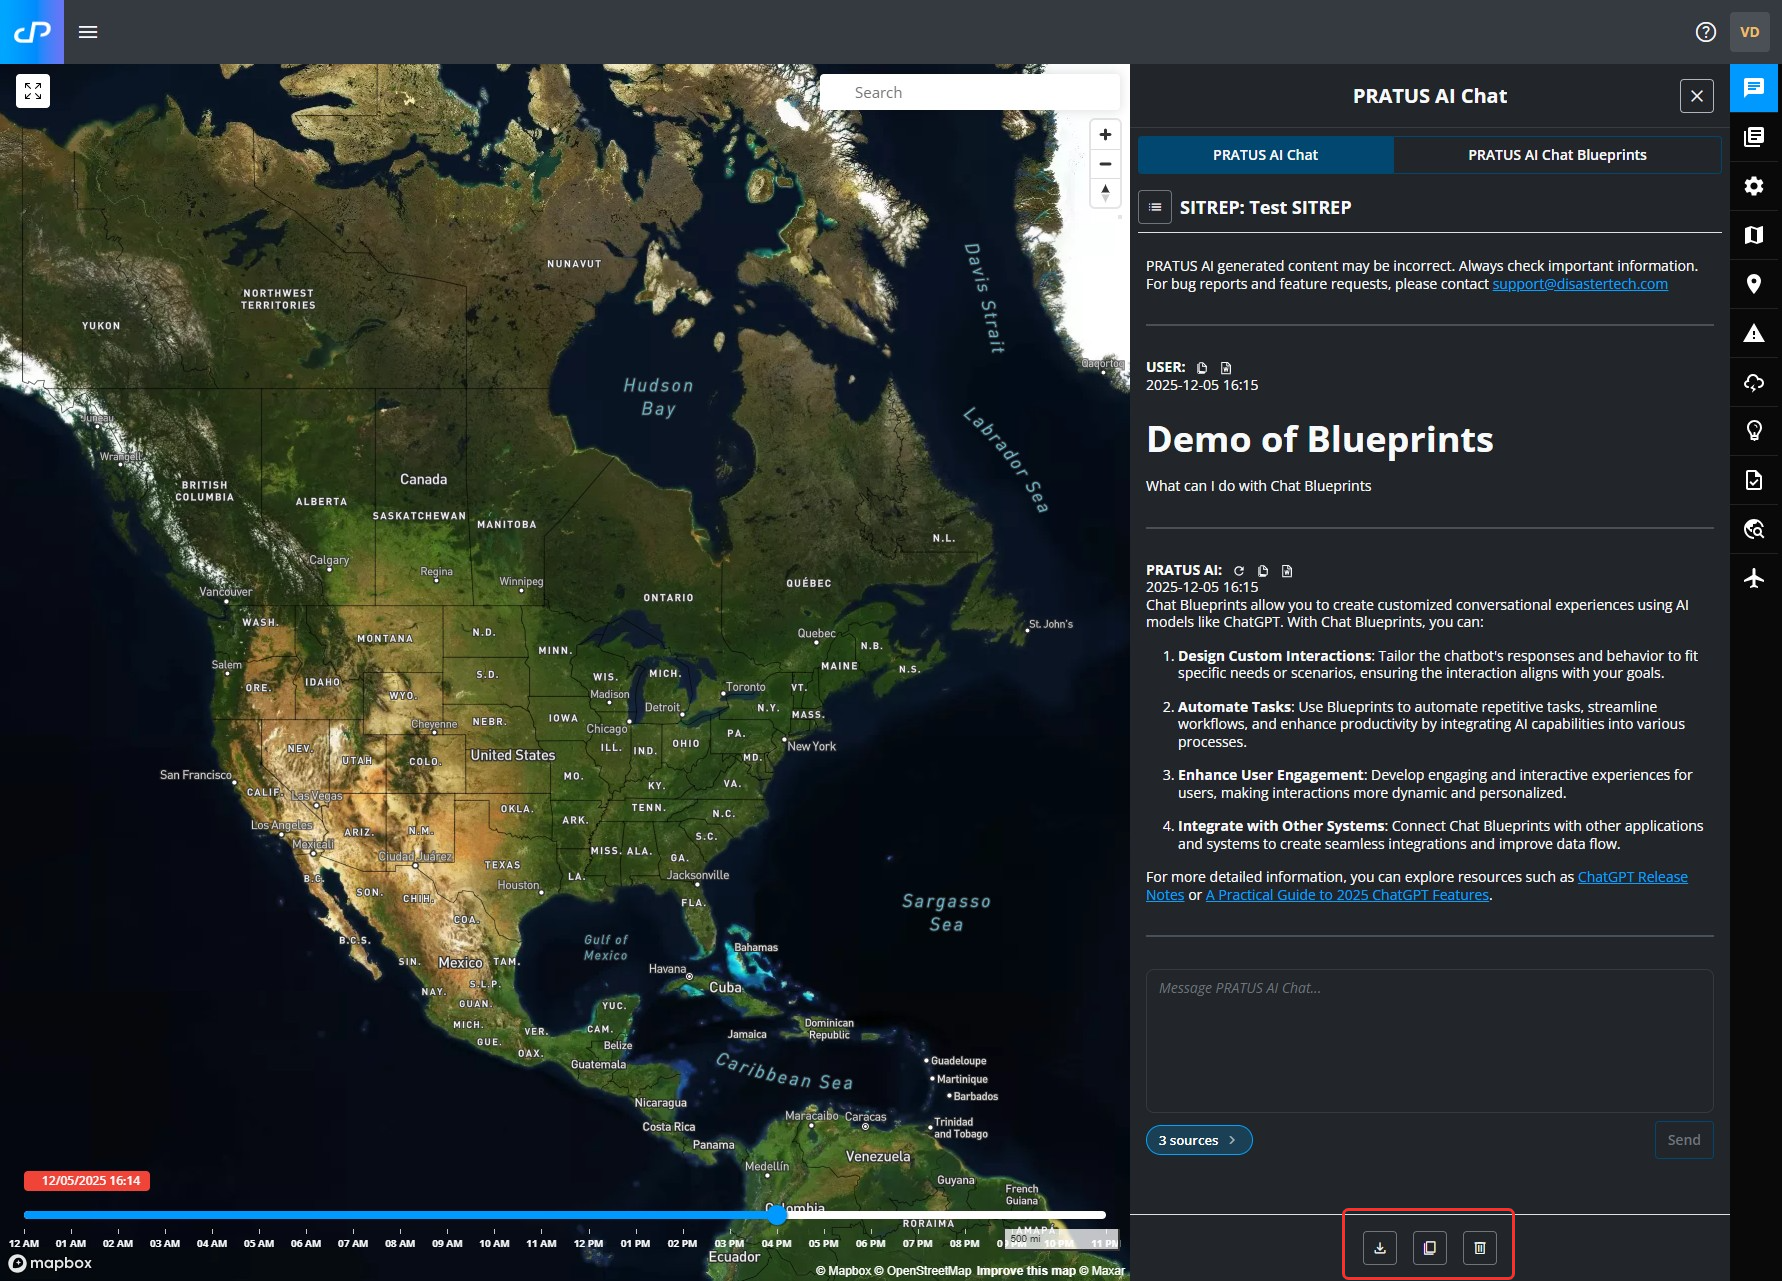Click the help question mark icon
Screen dimensions: 1782x1281
1706,32
